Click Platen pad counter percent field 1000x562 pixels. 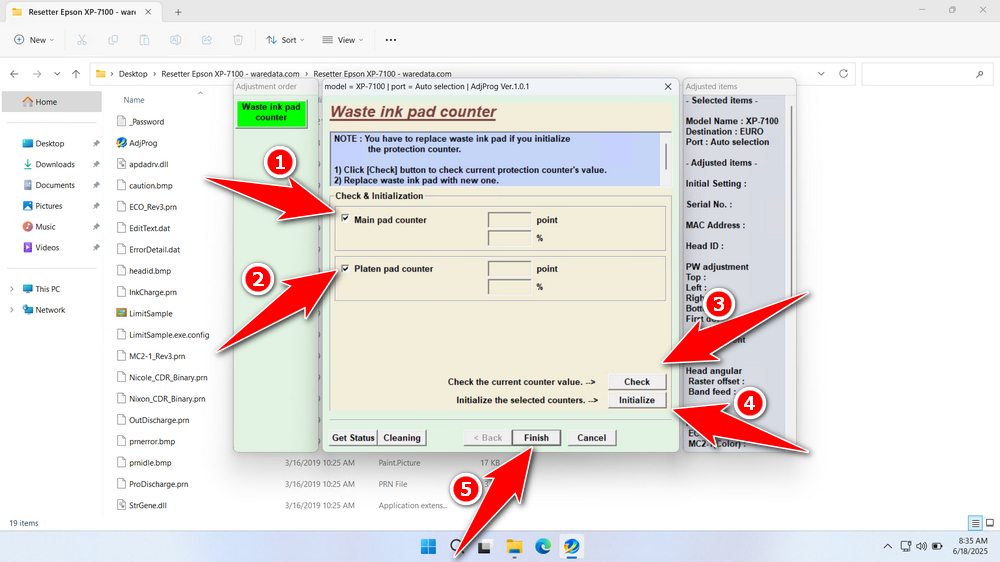pyautogui.click(x=509, y=287)
